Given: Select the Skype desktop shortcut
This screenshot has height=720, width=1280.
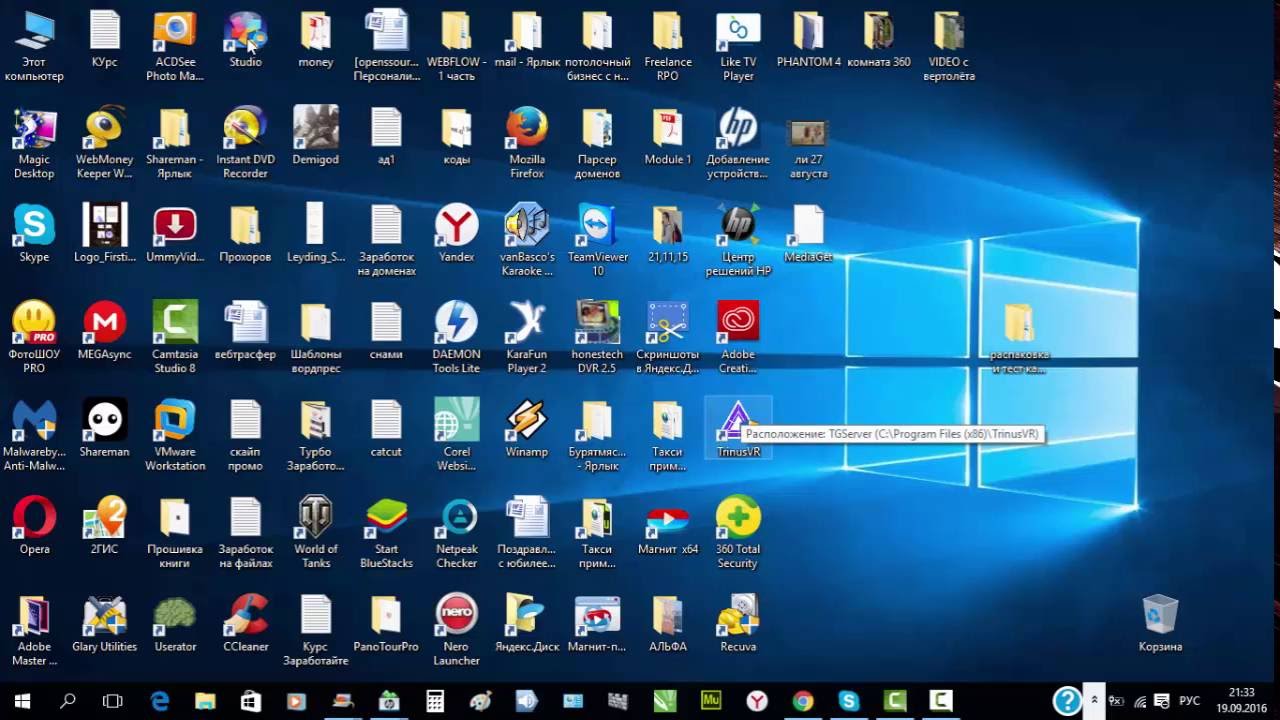Looking at the screenshot, I should [x=34, y=234].
